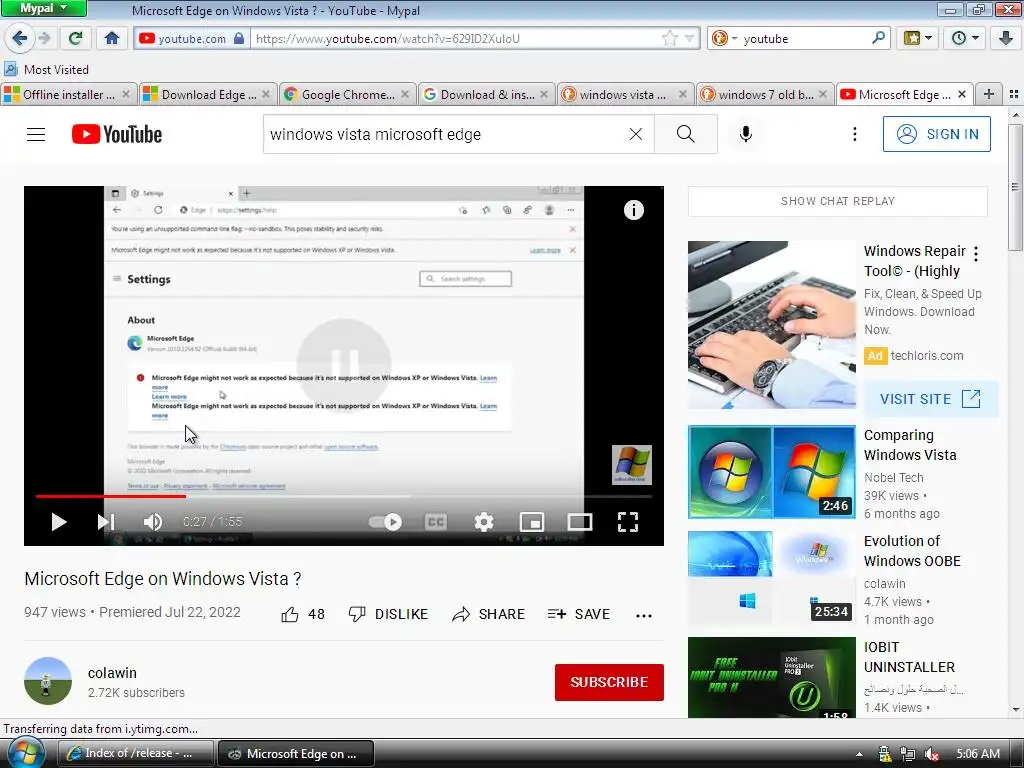Click the browser Forward arrow

click(44, 39)
